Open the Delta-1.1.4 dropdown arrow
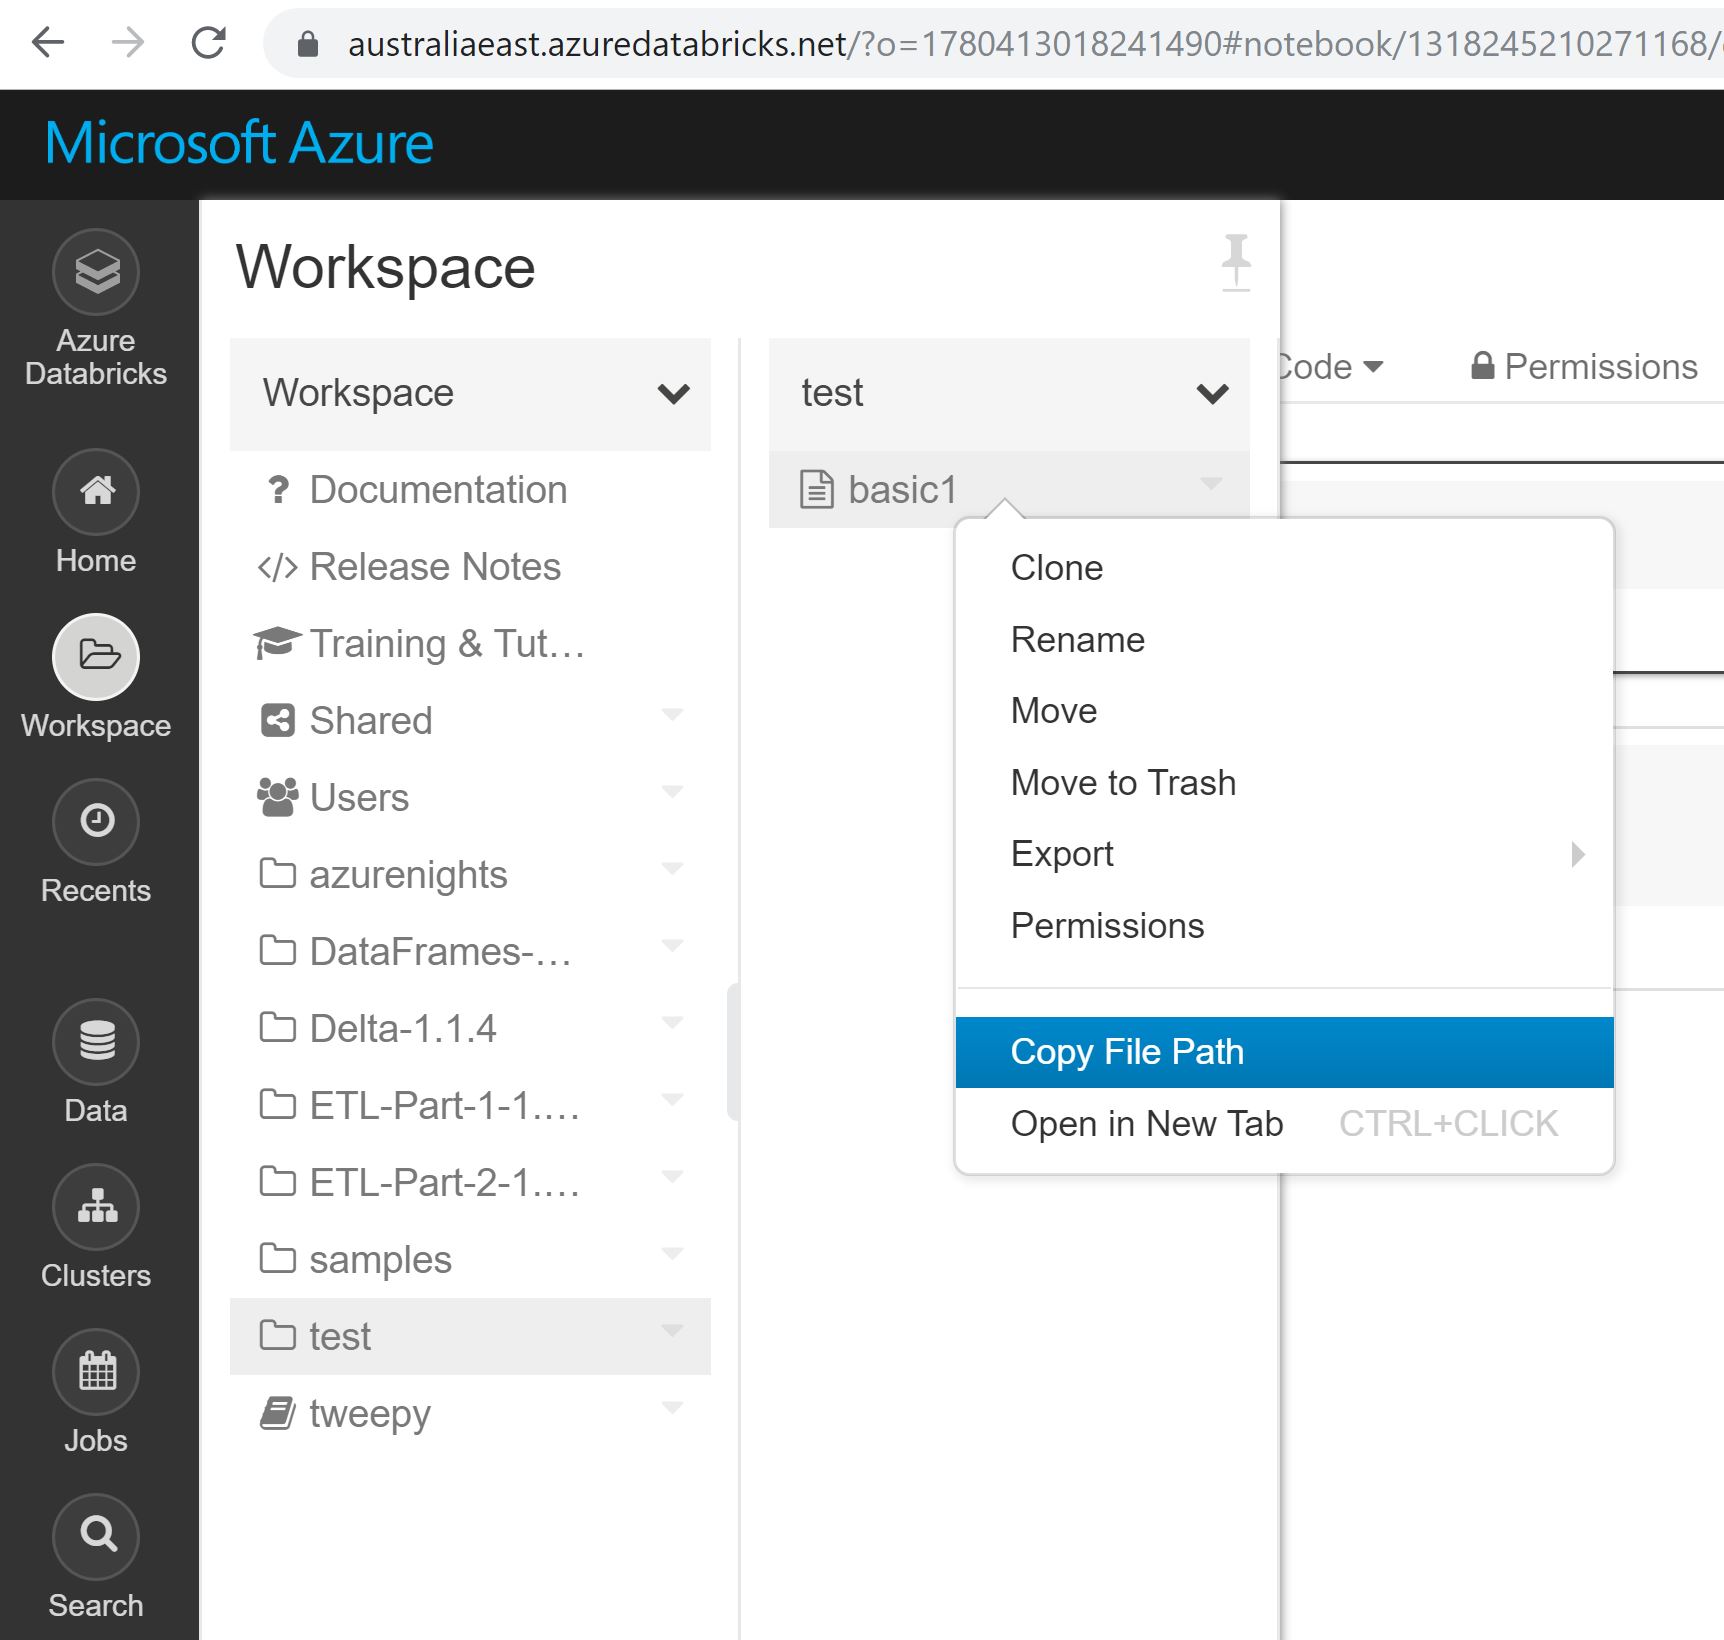This screenshot has height=1640, width=1724. 673,1022
